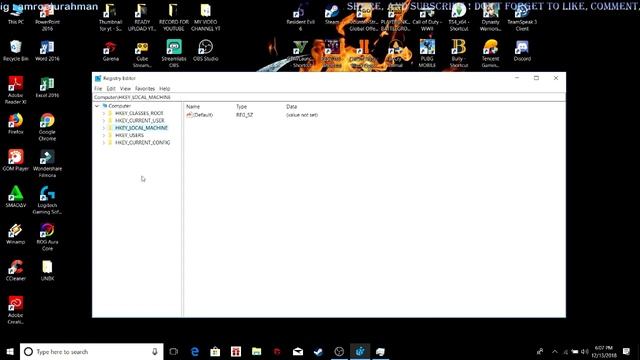This screenshot has width=640, height=360.
Task: Open the Edit menu in Registry Editor
Action: point(111,89)
